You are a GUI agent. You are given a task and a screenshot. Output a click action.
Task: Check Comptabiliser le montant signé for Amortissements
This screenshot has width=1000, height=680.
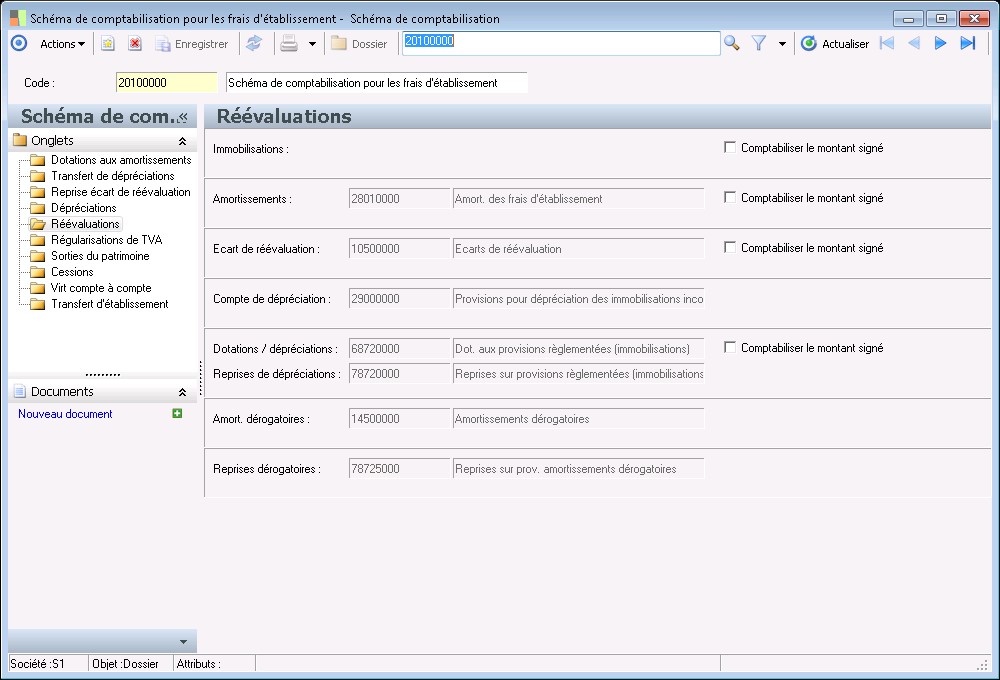730,197
